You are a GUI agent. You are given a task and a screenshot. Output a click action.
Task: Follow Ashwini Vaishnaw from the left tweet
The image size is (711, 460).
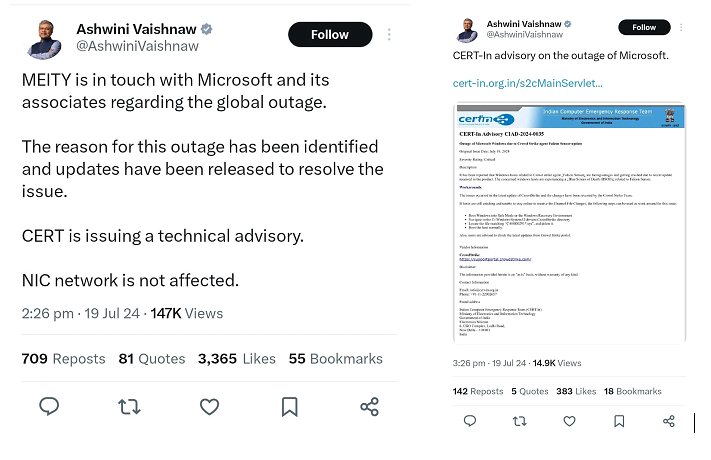point(329,34)
